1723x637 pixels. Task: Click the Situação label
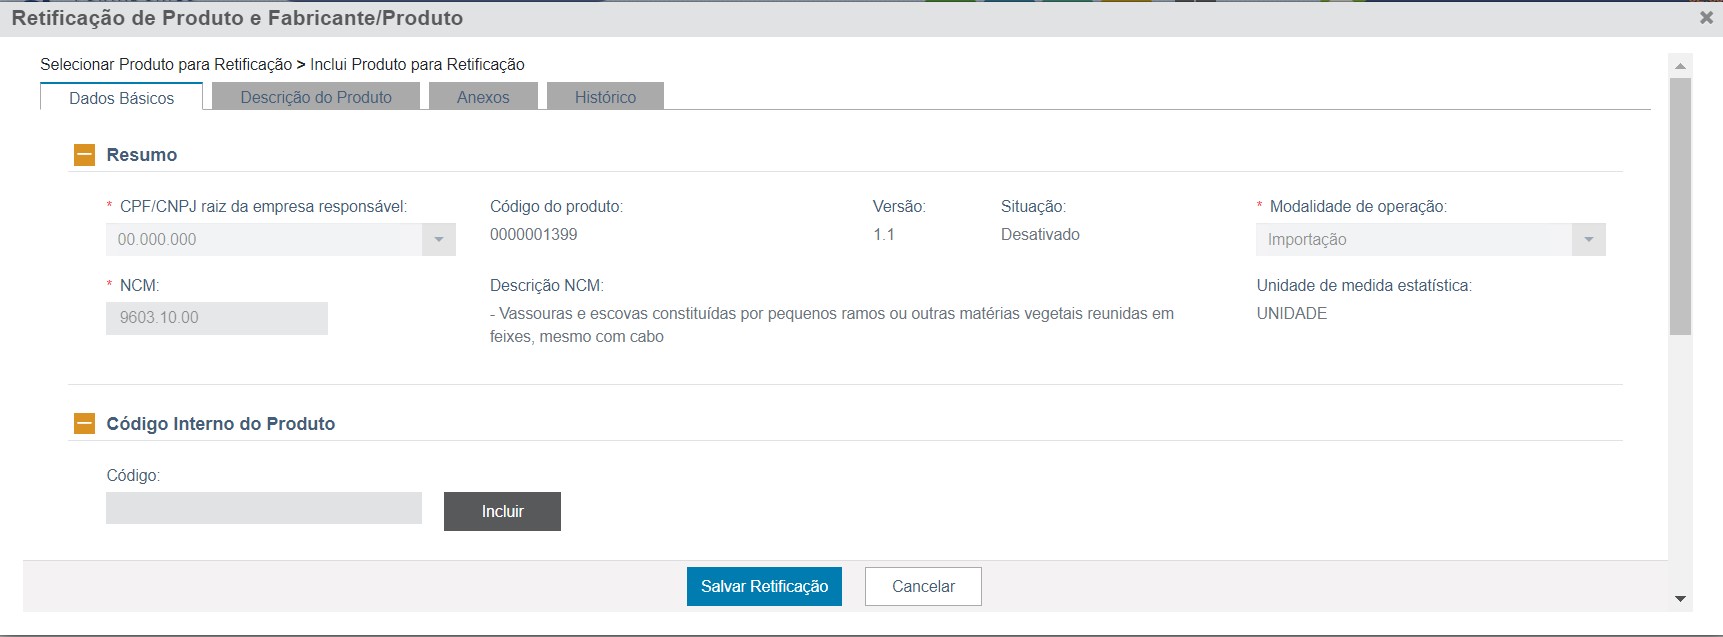point(1033,206)
